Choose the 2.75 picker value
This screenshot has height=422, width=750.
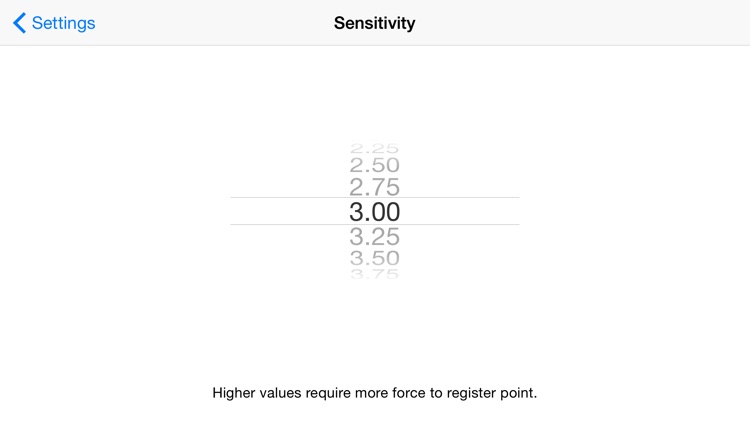tap(374, 187)
